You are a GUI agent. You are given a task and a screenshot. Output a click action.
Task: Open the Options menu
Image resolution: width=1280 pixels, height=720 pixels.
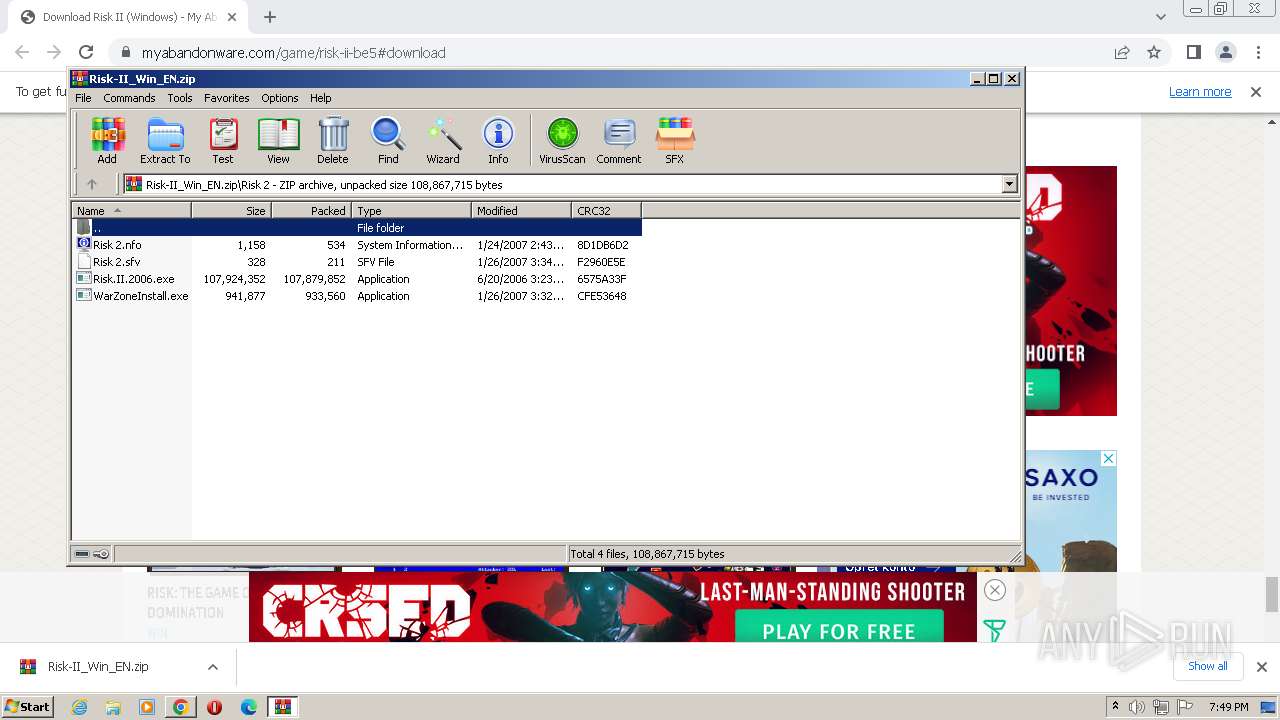coord(280,98)
